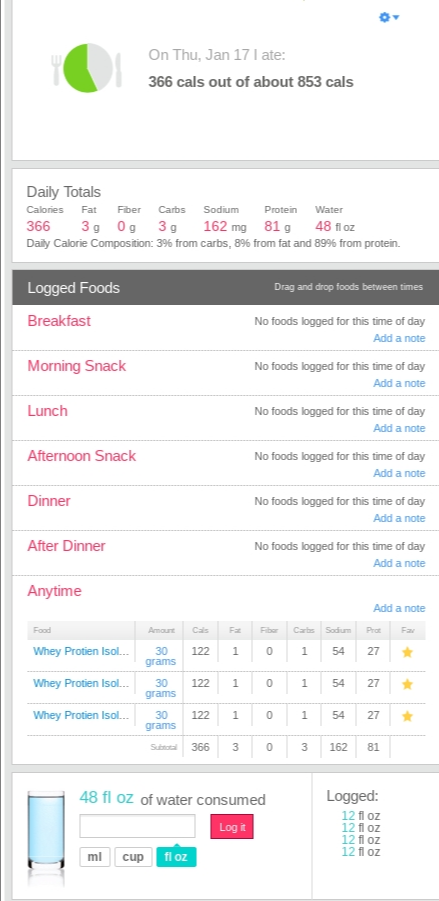Click the water amount input field
This screenshot has height=901, width=439.
click(x=137, y=826)
